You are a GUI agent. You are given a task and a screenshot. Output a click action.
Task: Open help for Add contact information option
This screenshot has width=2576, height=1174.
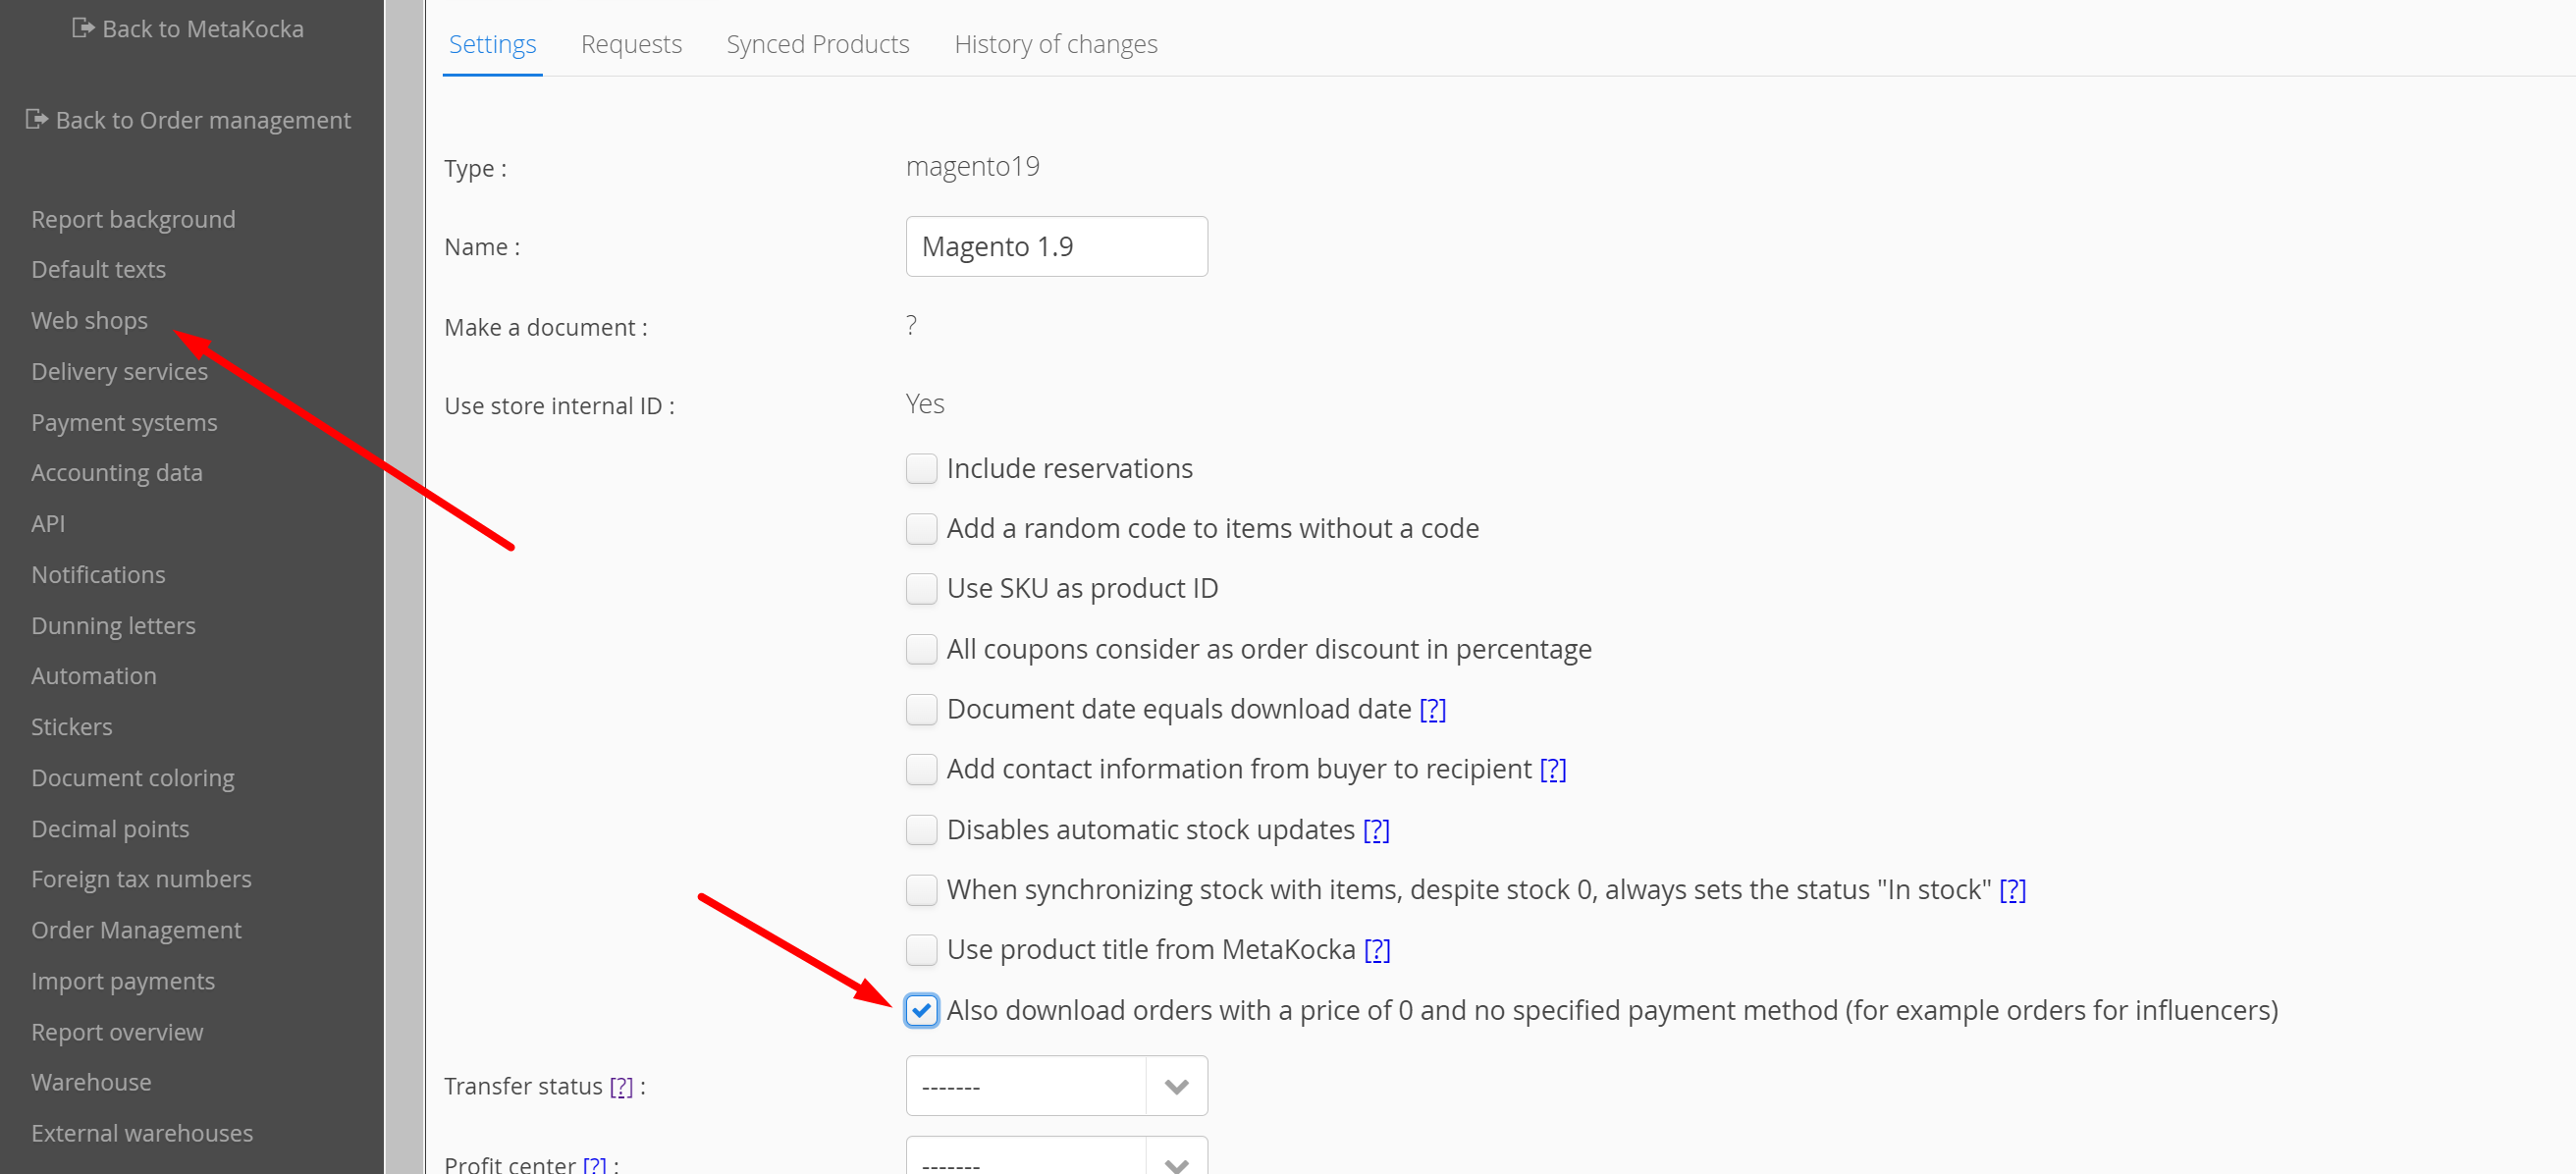(1552, 769)
